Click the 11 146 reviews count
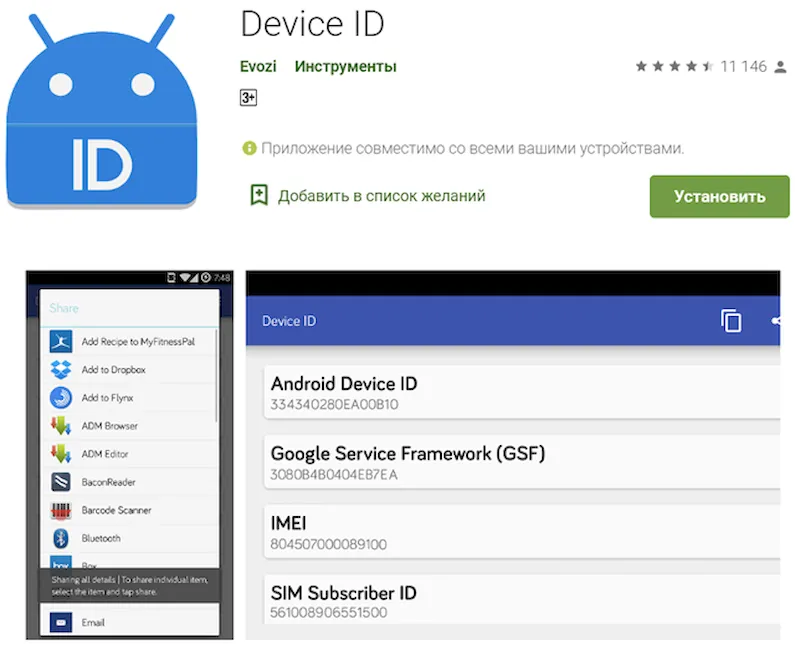Screen dimensions: 795x645 pos(743,66)
